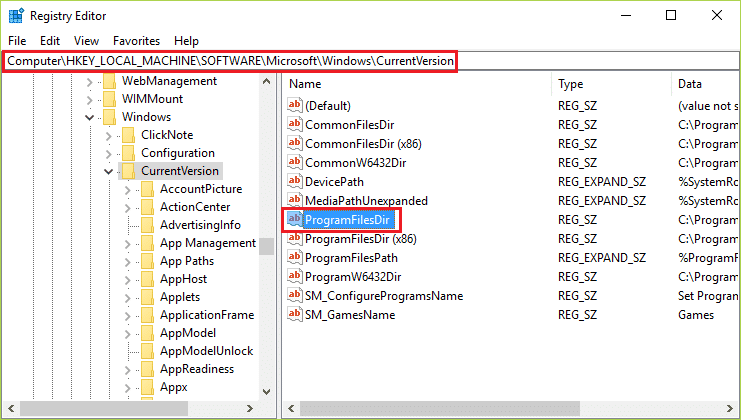The height and width of the screenshot is (420, 741).
Task: Open the File menu
Action: click(17, 41)
